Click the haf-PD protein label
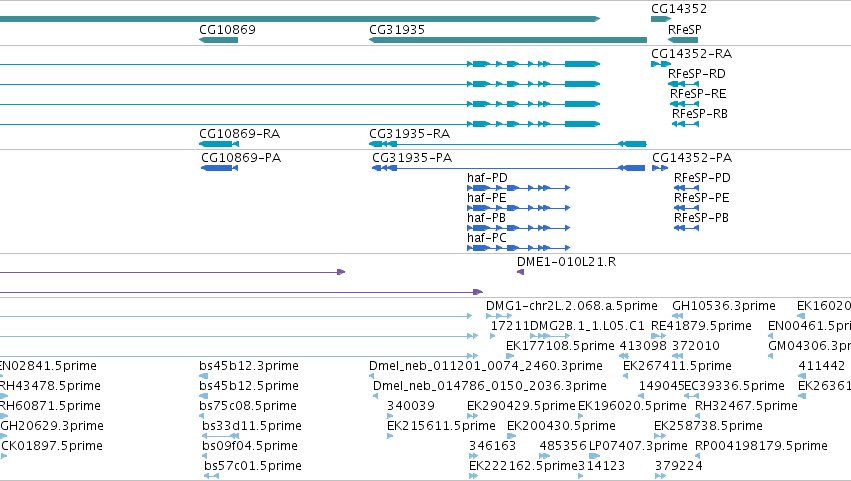Screen dimensions: 851x481 (487, 178)
